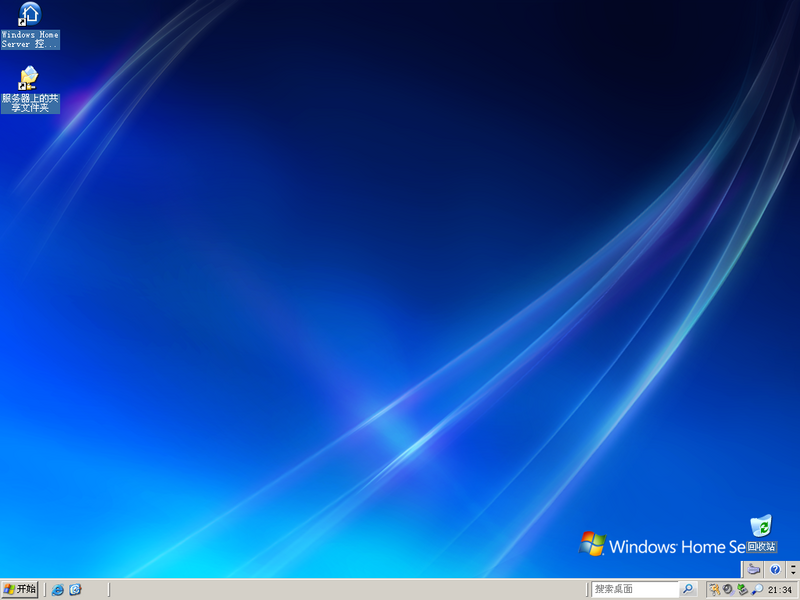Click the taskbar clock showing 21:34
800x600 pixels.
(781, 589)
